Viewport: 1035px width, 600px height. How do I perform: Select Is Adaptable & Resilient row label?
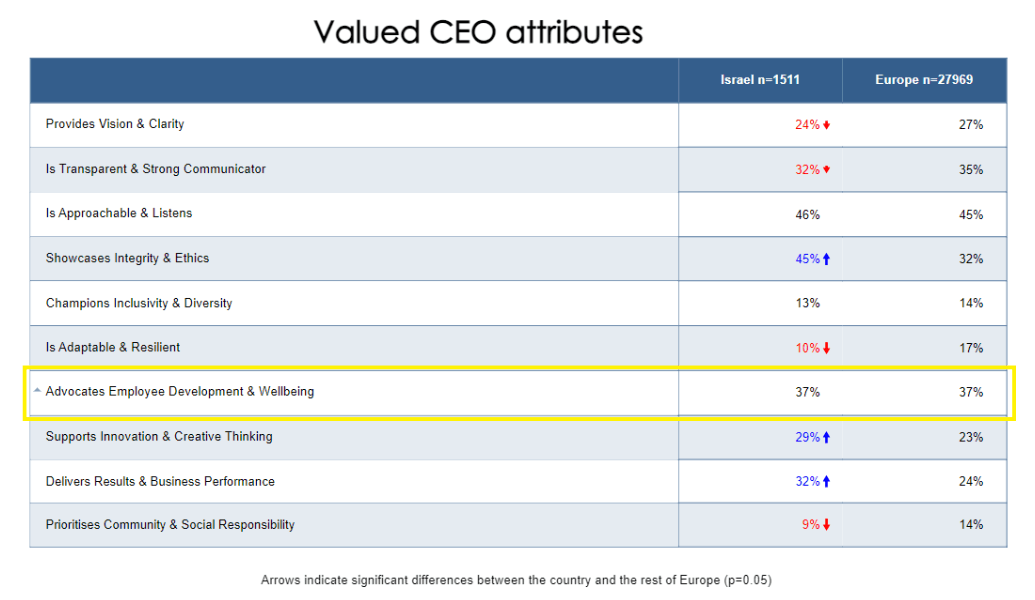pyautogui.click(x=113, y=347)
